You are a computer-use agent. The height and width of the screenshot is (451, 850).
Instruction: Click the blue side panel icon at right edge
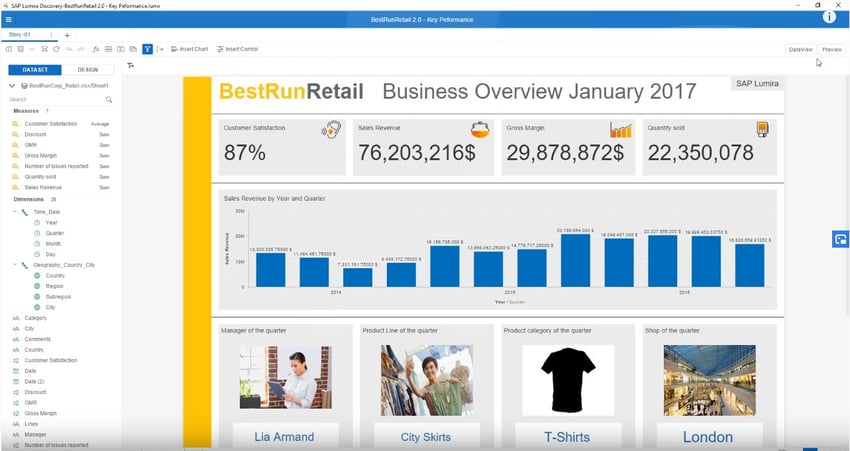(840, 239)
